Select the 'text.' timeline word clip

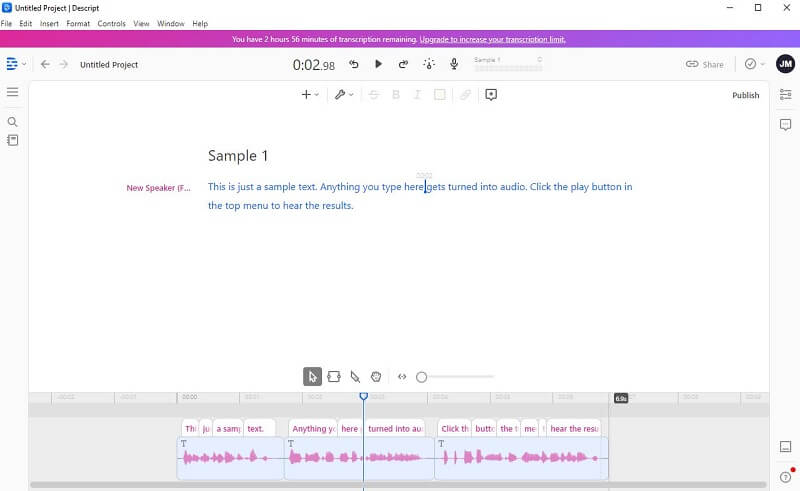coord(259,429)
